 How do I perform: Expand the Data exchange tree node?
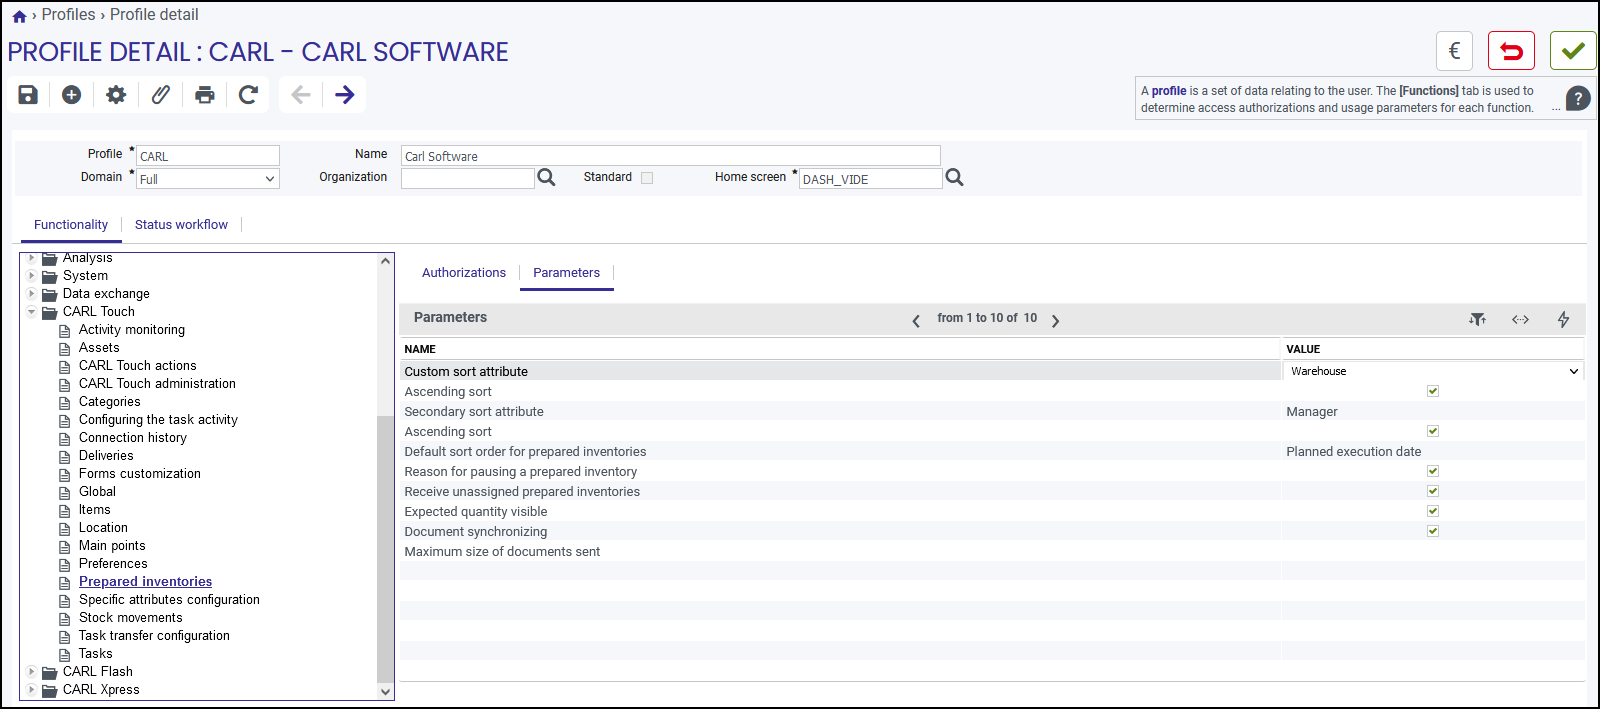pos(32,294)
